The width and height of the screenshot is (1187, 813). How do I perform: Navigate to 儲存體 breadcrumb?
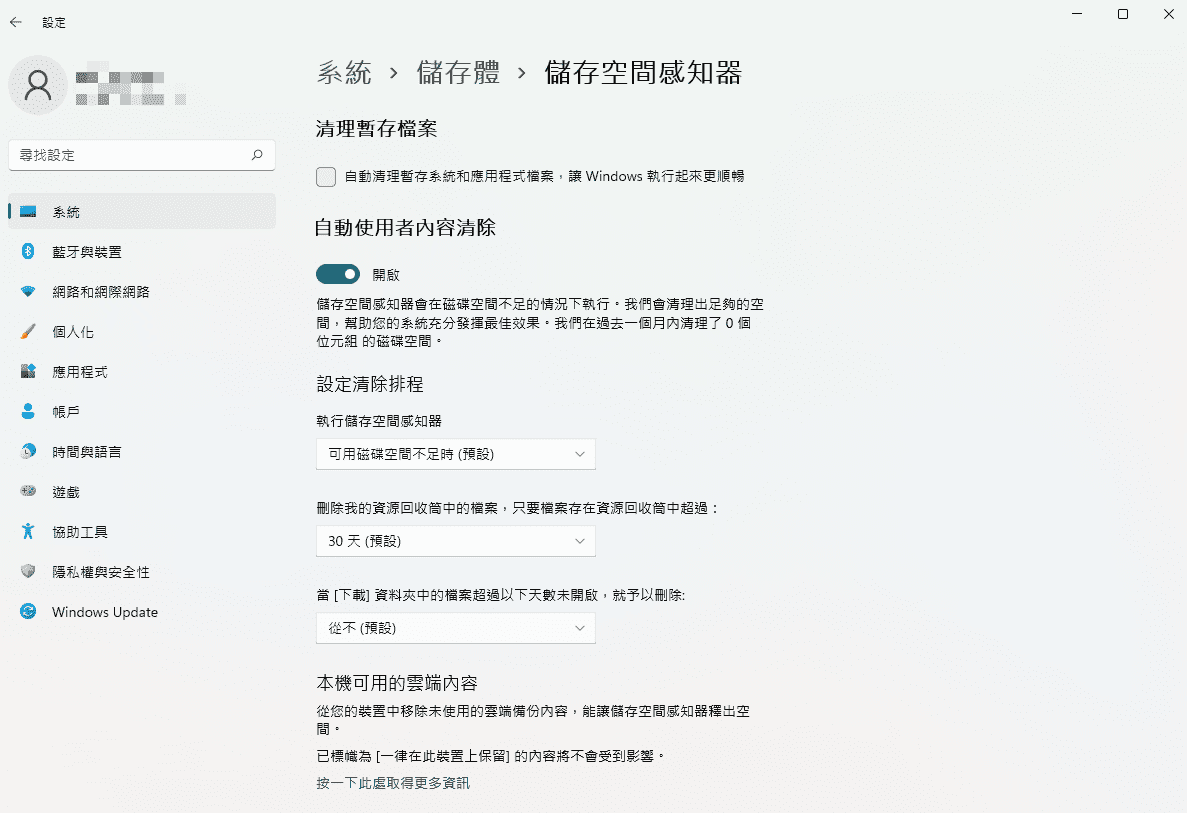click(458, 73)
